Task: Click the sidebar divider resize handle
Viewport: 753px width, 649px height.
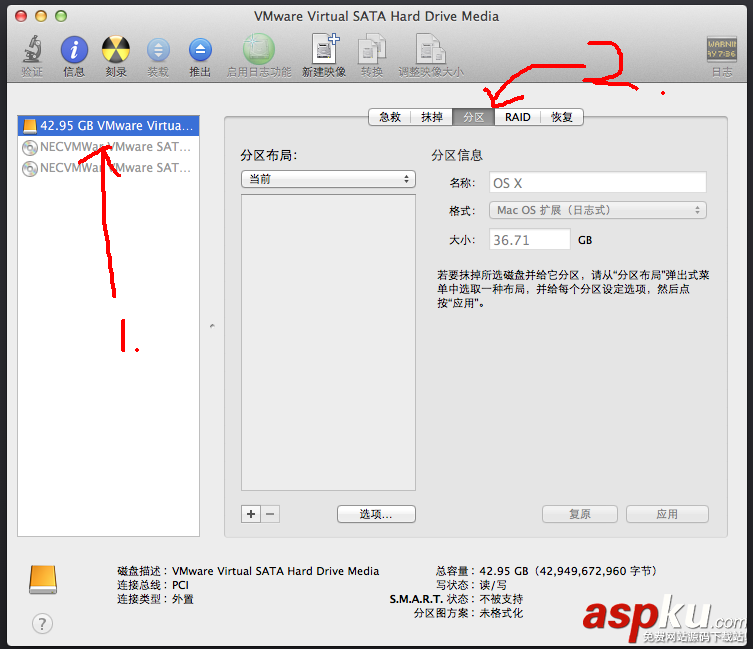Action: click(212, 326)
